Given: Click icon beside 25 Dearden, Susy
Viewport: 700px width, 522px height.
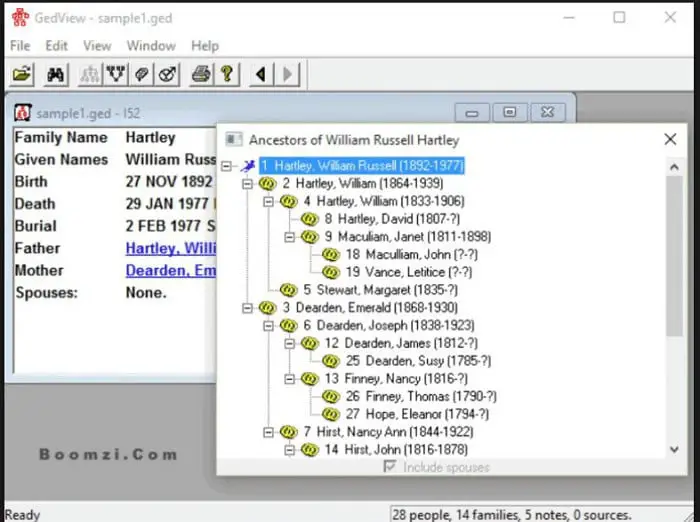Looking at the screenshot, I should (x=331, y=361).
